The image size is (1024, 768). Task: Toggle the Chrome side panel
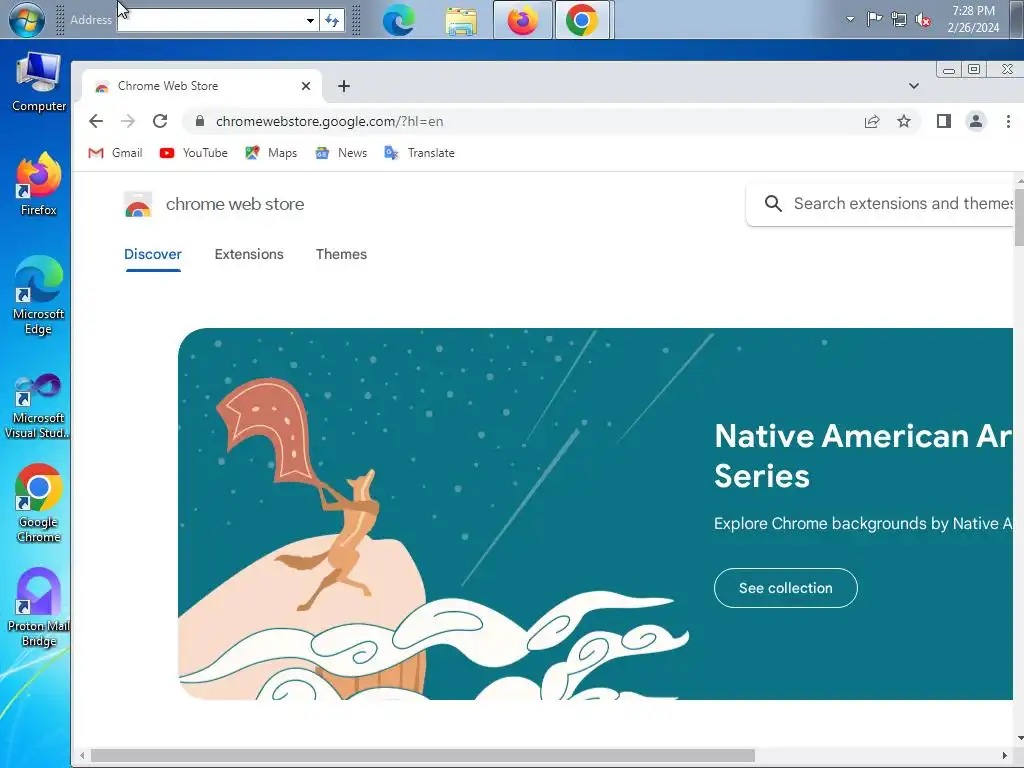point(944,121)
